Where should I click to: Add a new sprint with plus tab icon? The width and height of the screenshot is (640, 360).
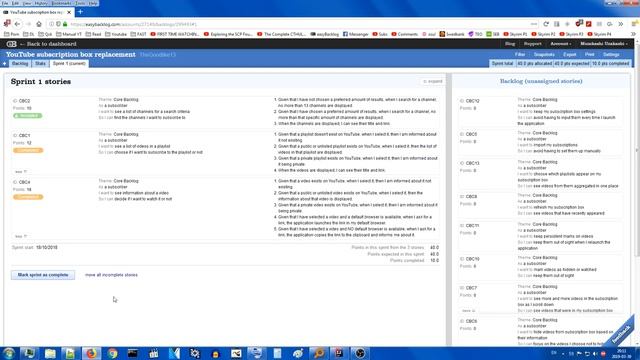pos(4,64)
